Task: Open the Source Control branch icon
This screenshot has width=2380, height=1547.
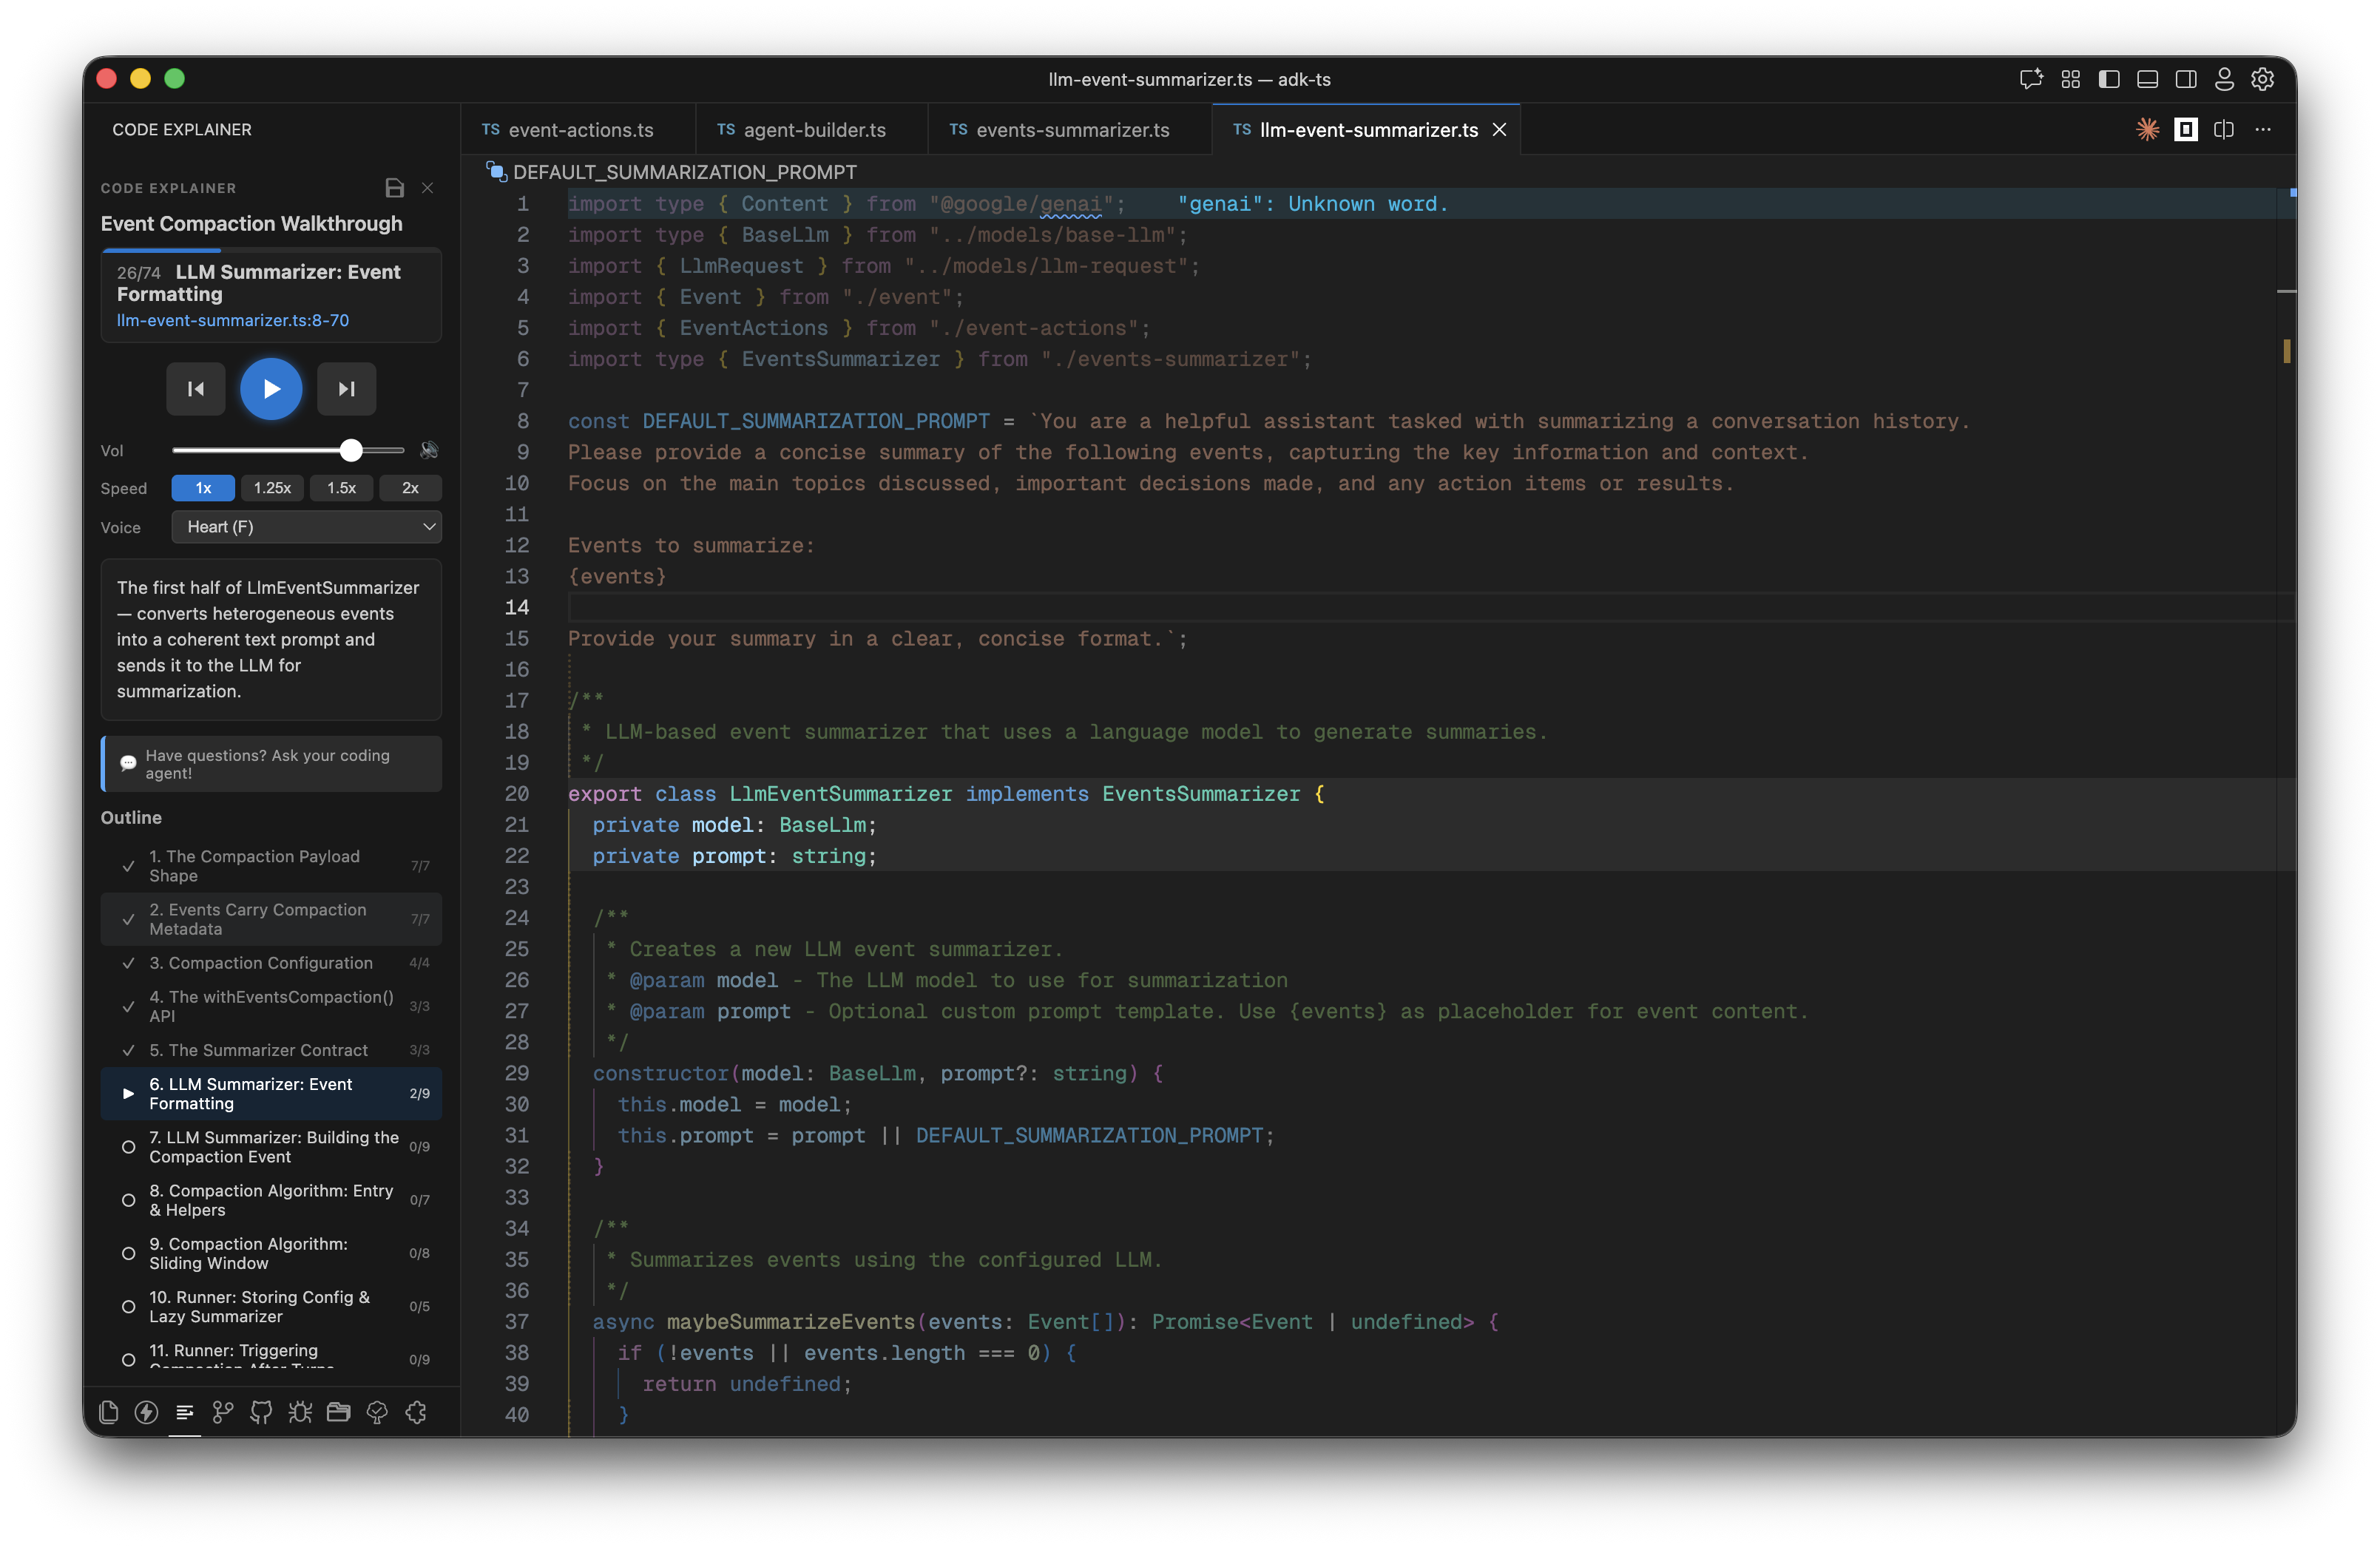Action: [222, 1412]
